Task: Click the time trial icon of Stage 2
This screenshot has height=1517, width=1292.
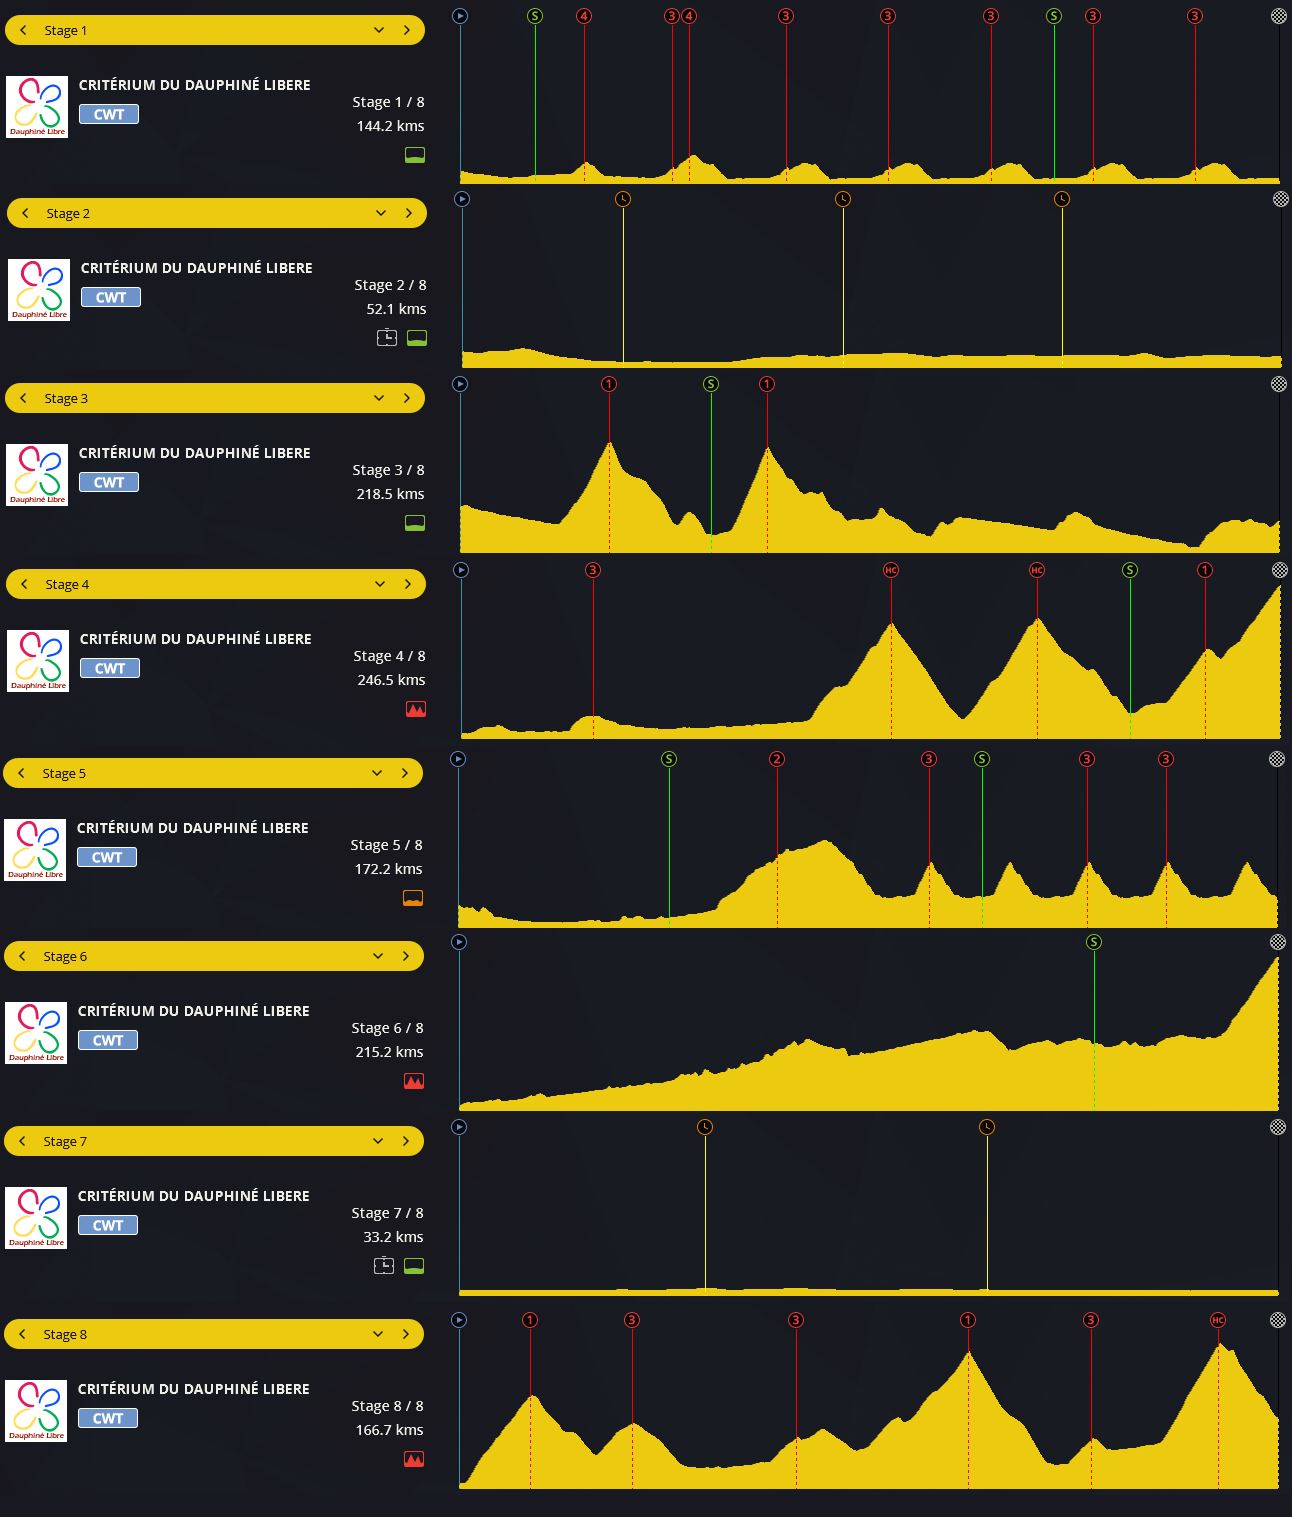Action: click(387, 338)
